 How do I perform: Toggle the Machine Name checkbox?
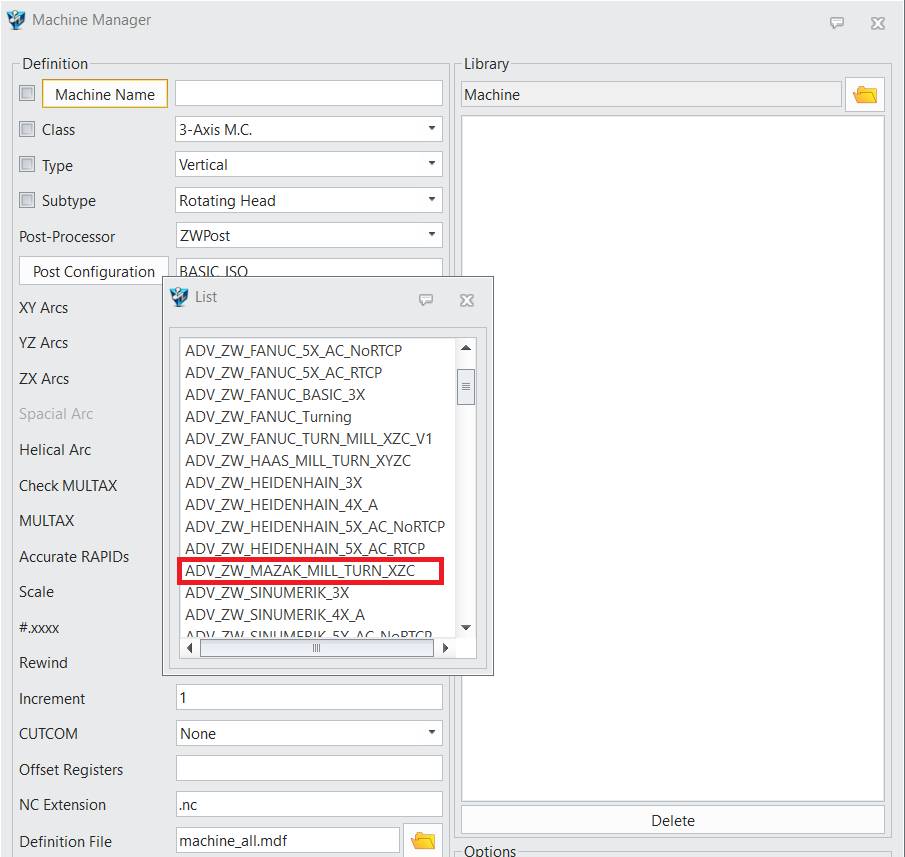[27, 94]
